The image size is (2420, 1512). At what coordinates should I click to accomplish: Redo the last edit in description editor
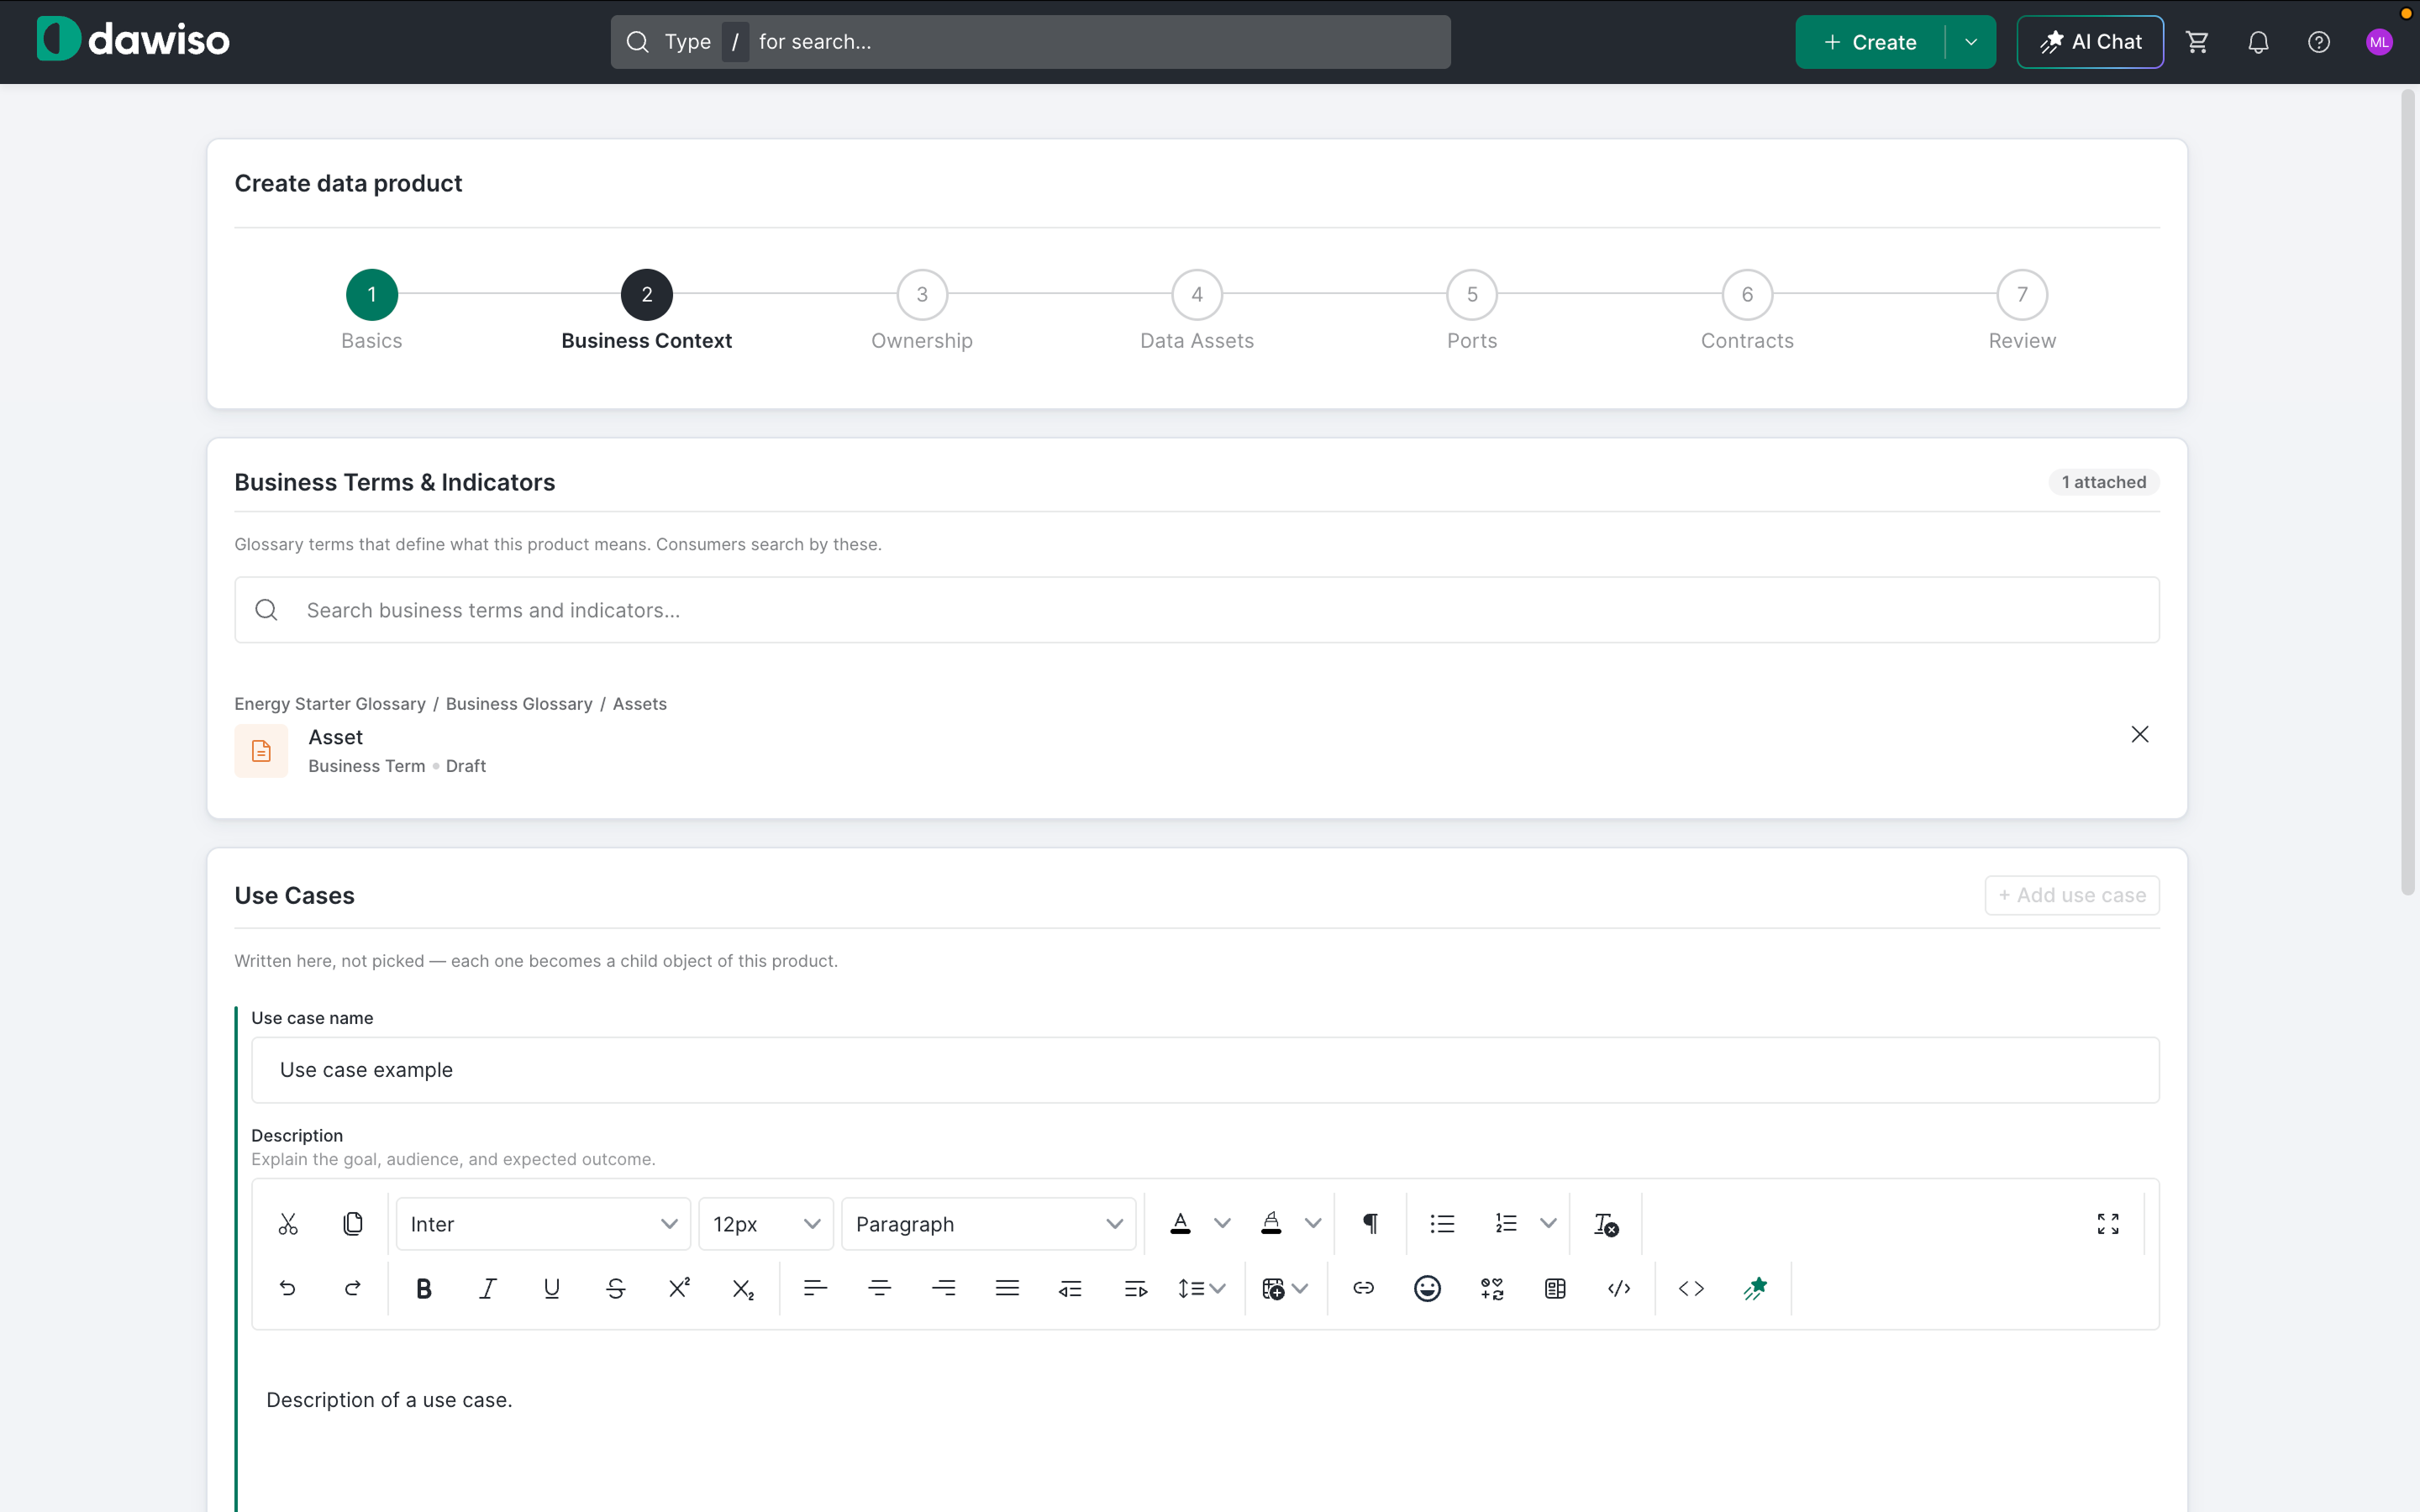(352, 1288)
